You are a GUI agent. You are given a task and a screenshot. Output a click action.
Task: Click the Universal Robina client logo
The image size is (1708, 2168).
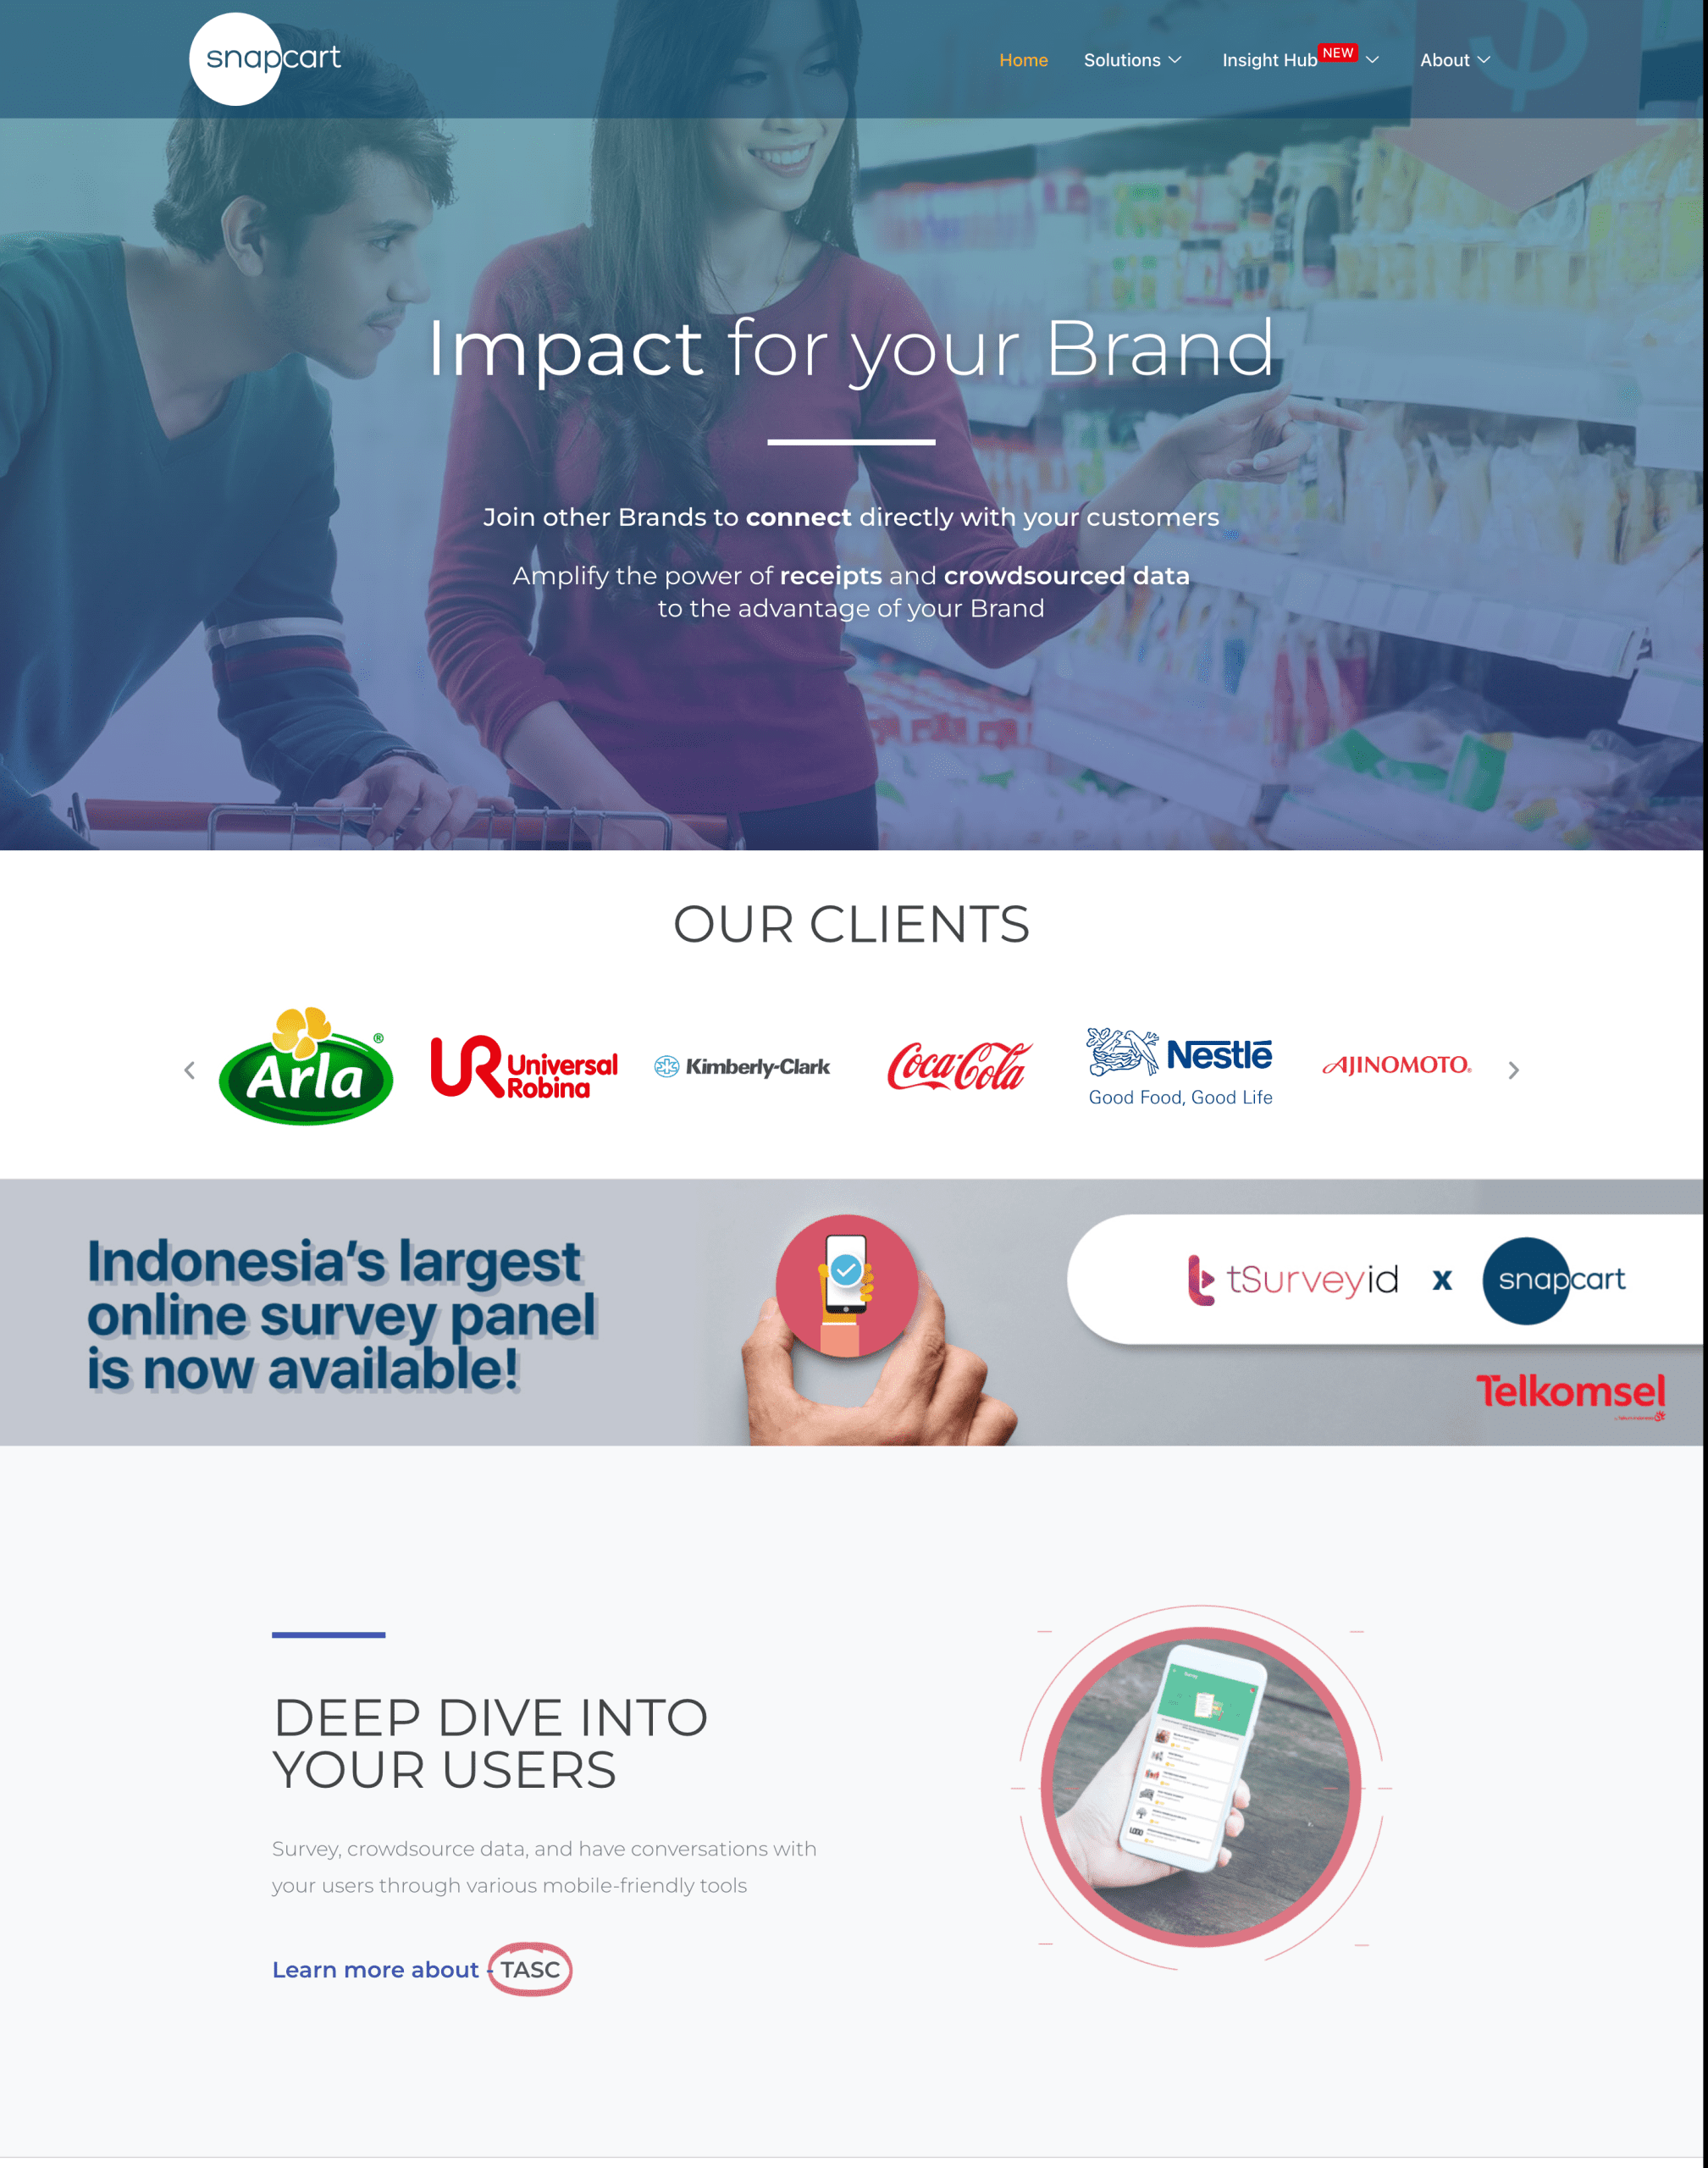coord(524,1066)
